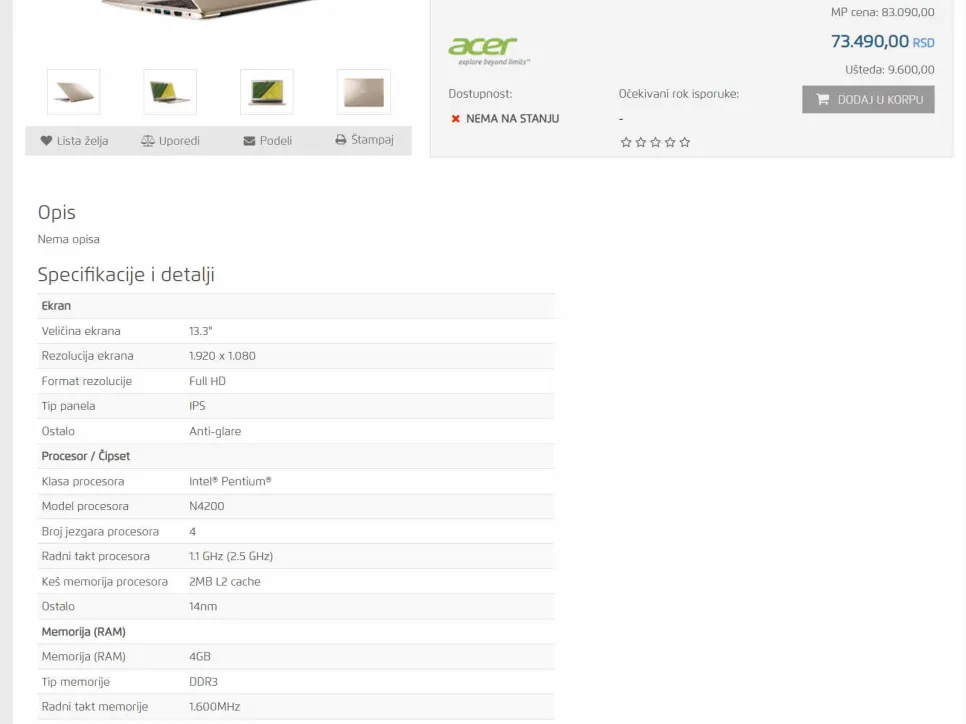Show the thumbnail of the gold laptop lid

click(x=364, y=92)
